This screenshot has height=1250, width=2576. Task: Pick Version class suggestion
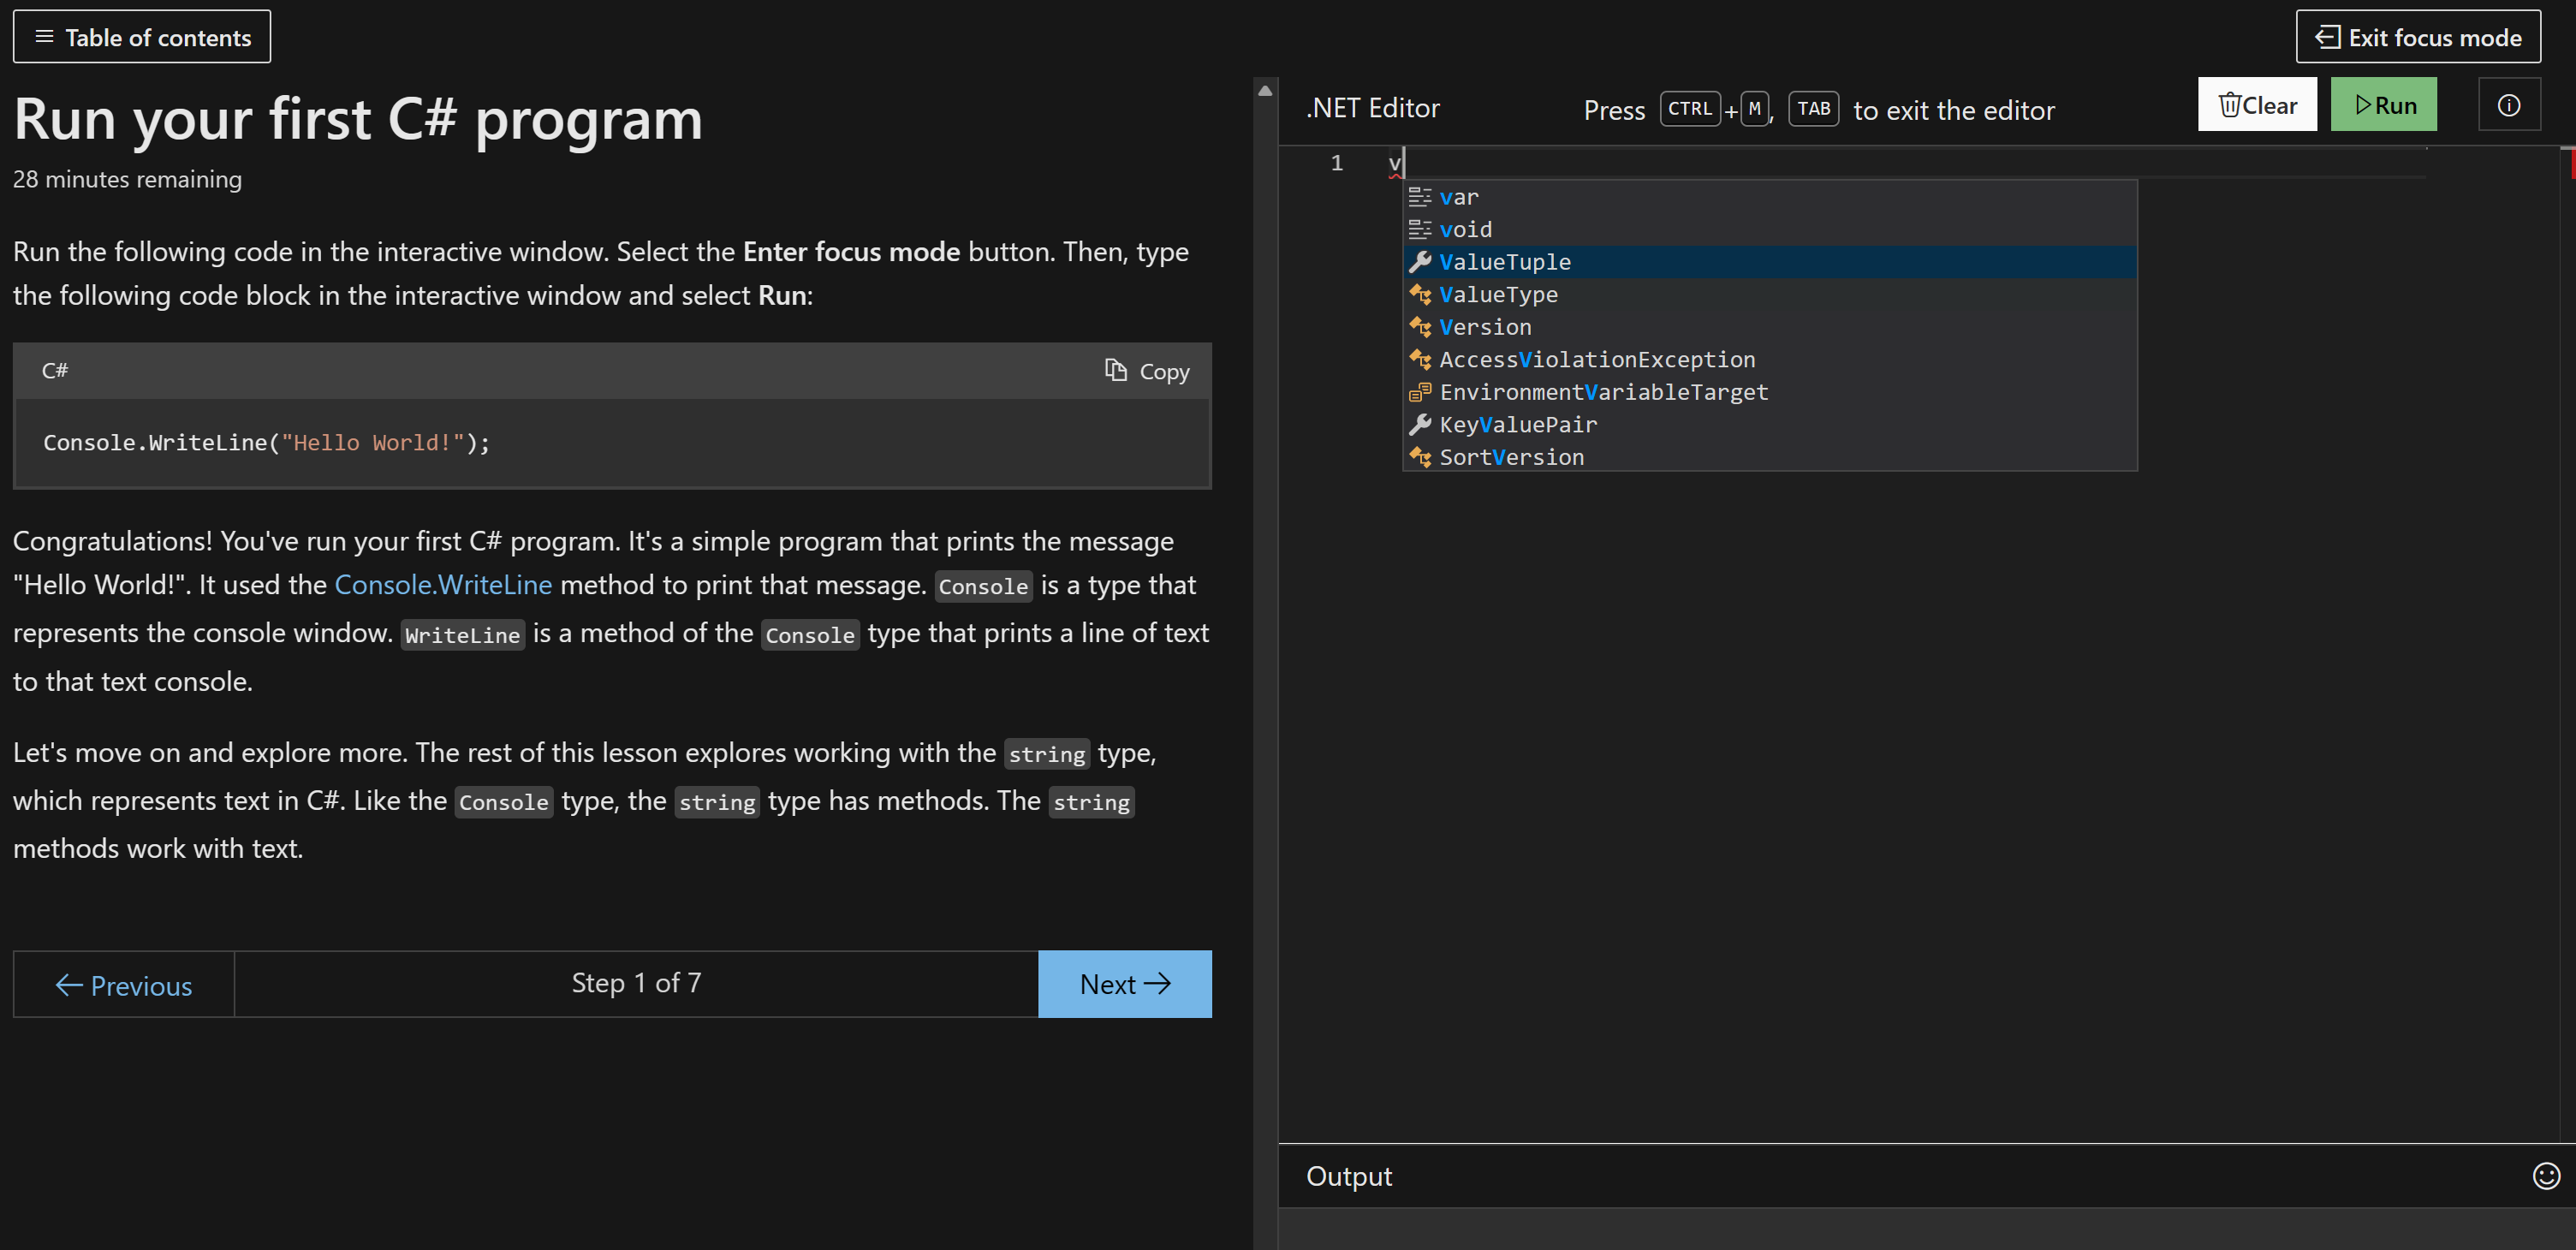point(1770,327)
